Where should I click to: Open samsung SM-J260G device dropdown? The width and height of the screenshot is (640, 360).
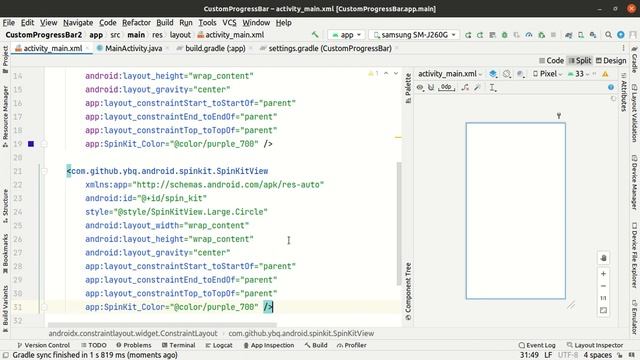pyautogui.click(x=414, y=35)
